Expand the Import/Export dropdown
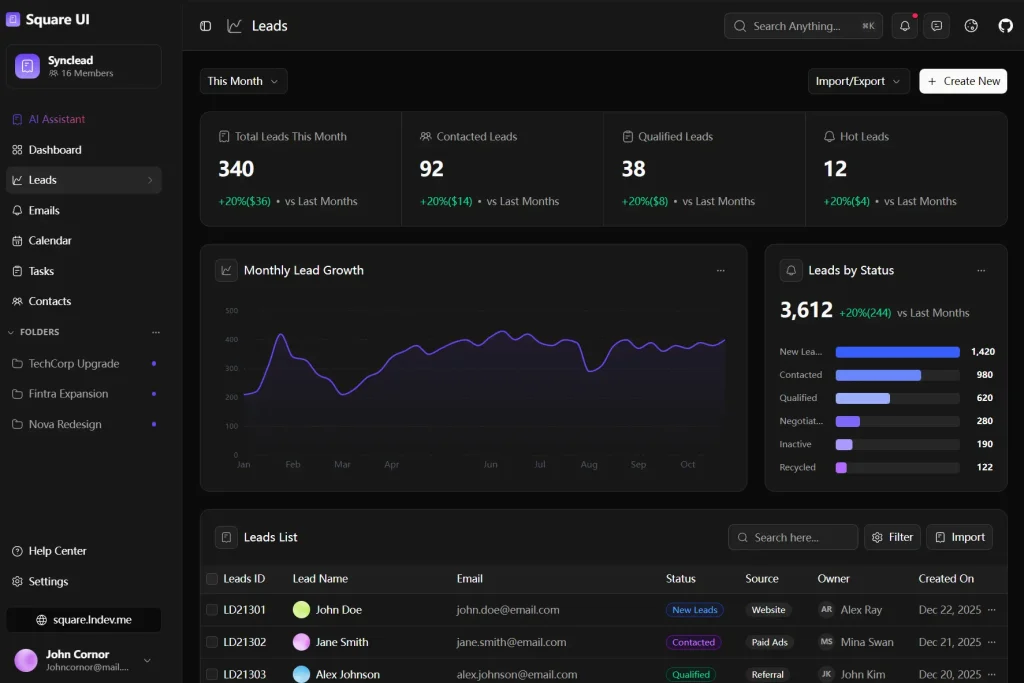The width and height of the screenshot is (1024, 683). coord(858,81)
